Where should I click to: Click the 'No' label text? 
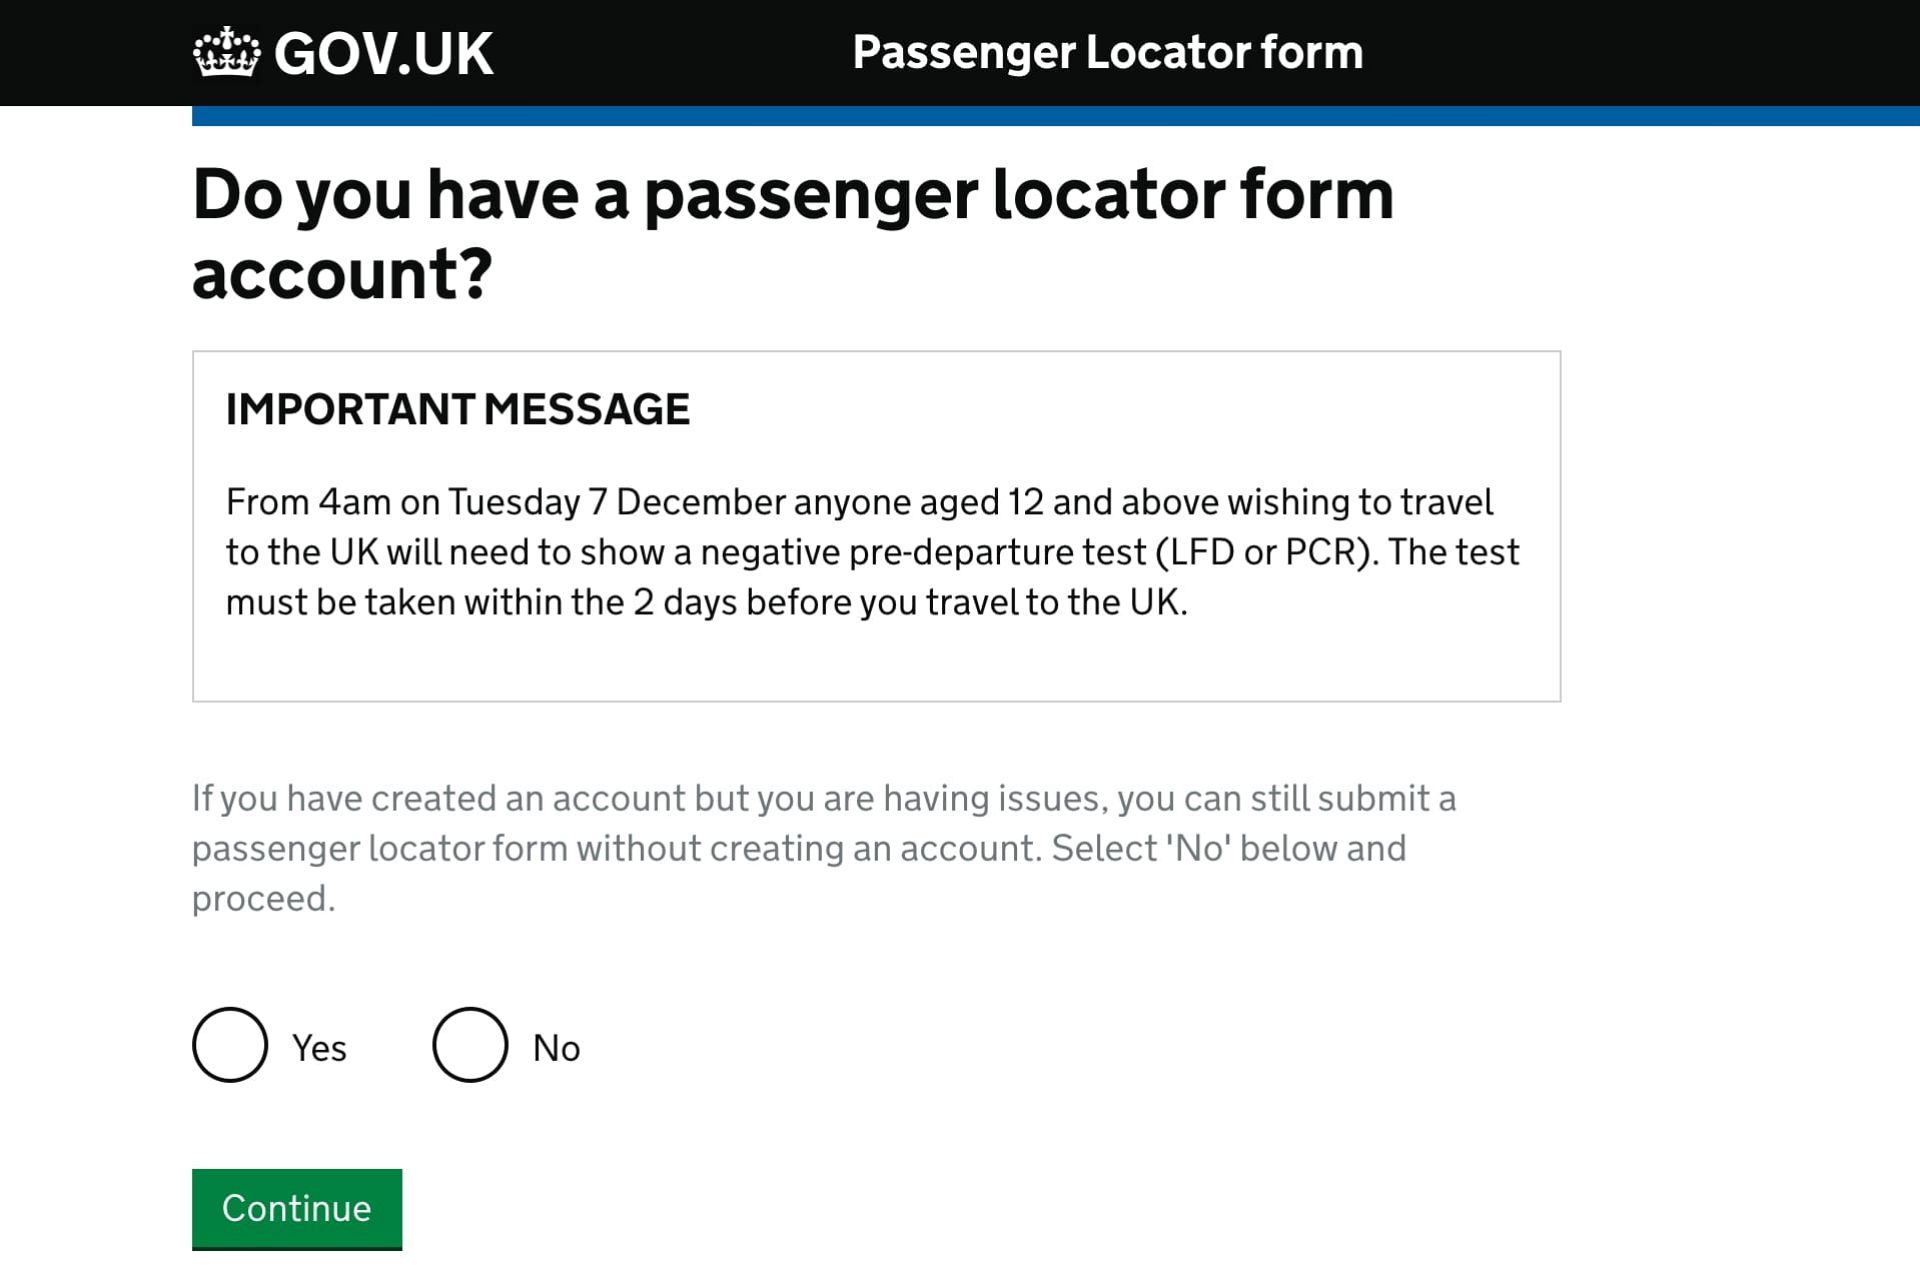[x=555, y=1048]
